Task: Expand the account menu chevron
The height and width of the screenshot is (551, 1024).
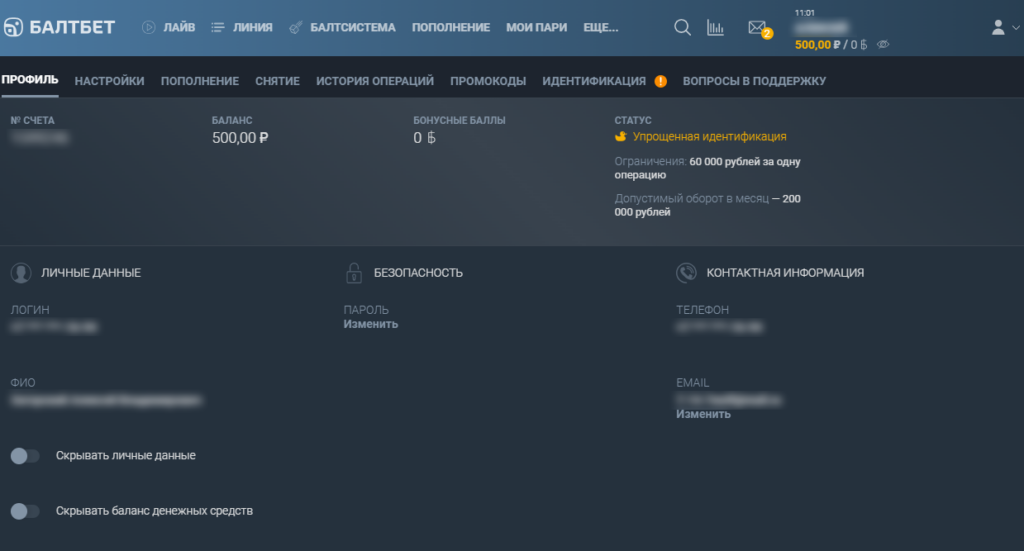Action: 1016,27
